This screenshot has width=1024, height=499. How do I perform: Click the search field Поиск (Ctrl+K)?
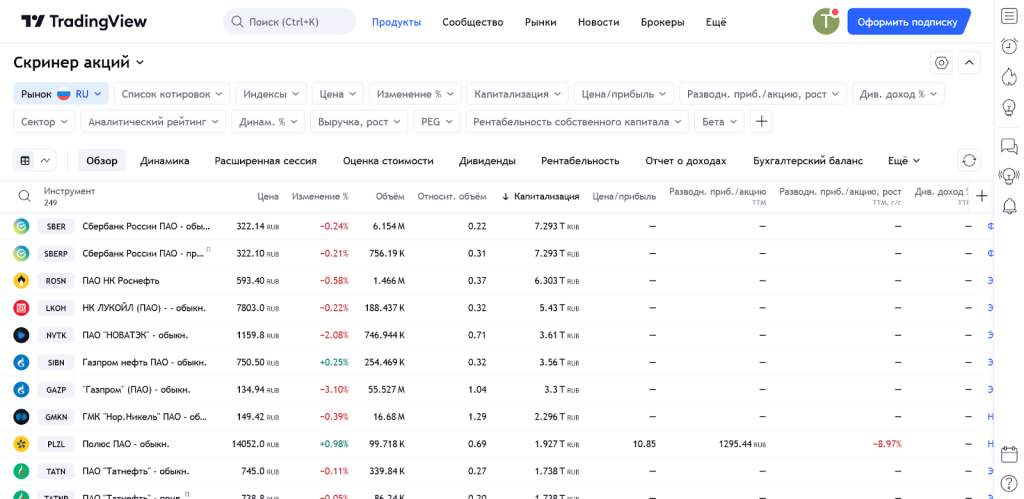point(289,22)
